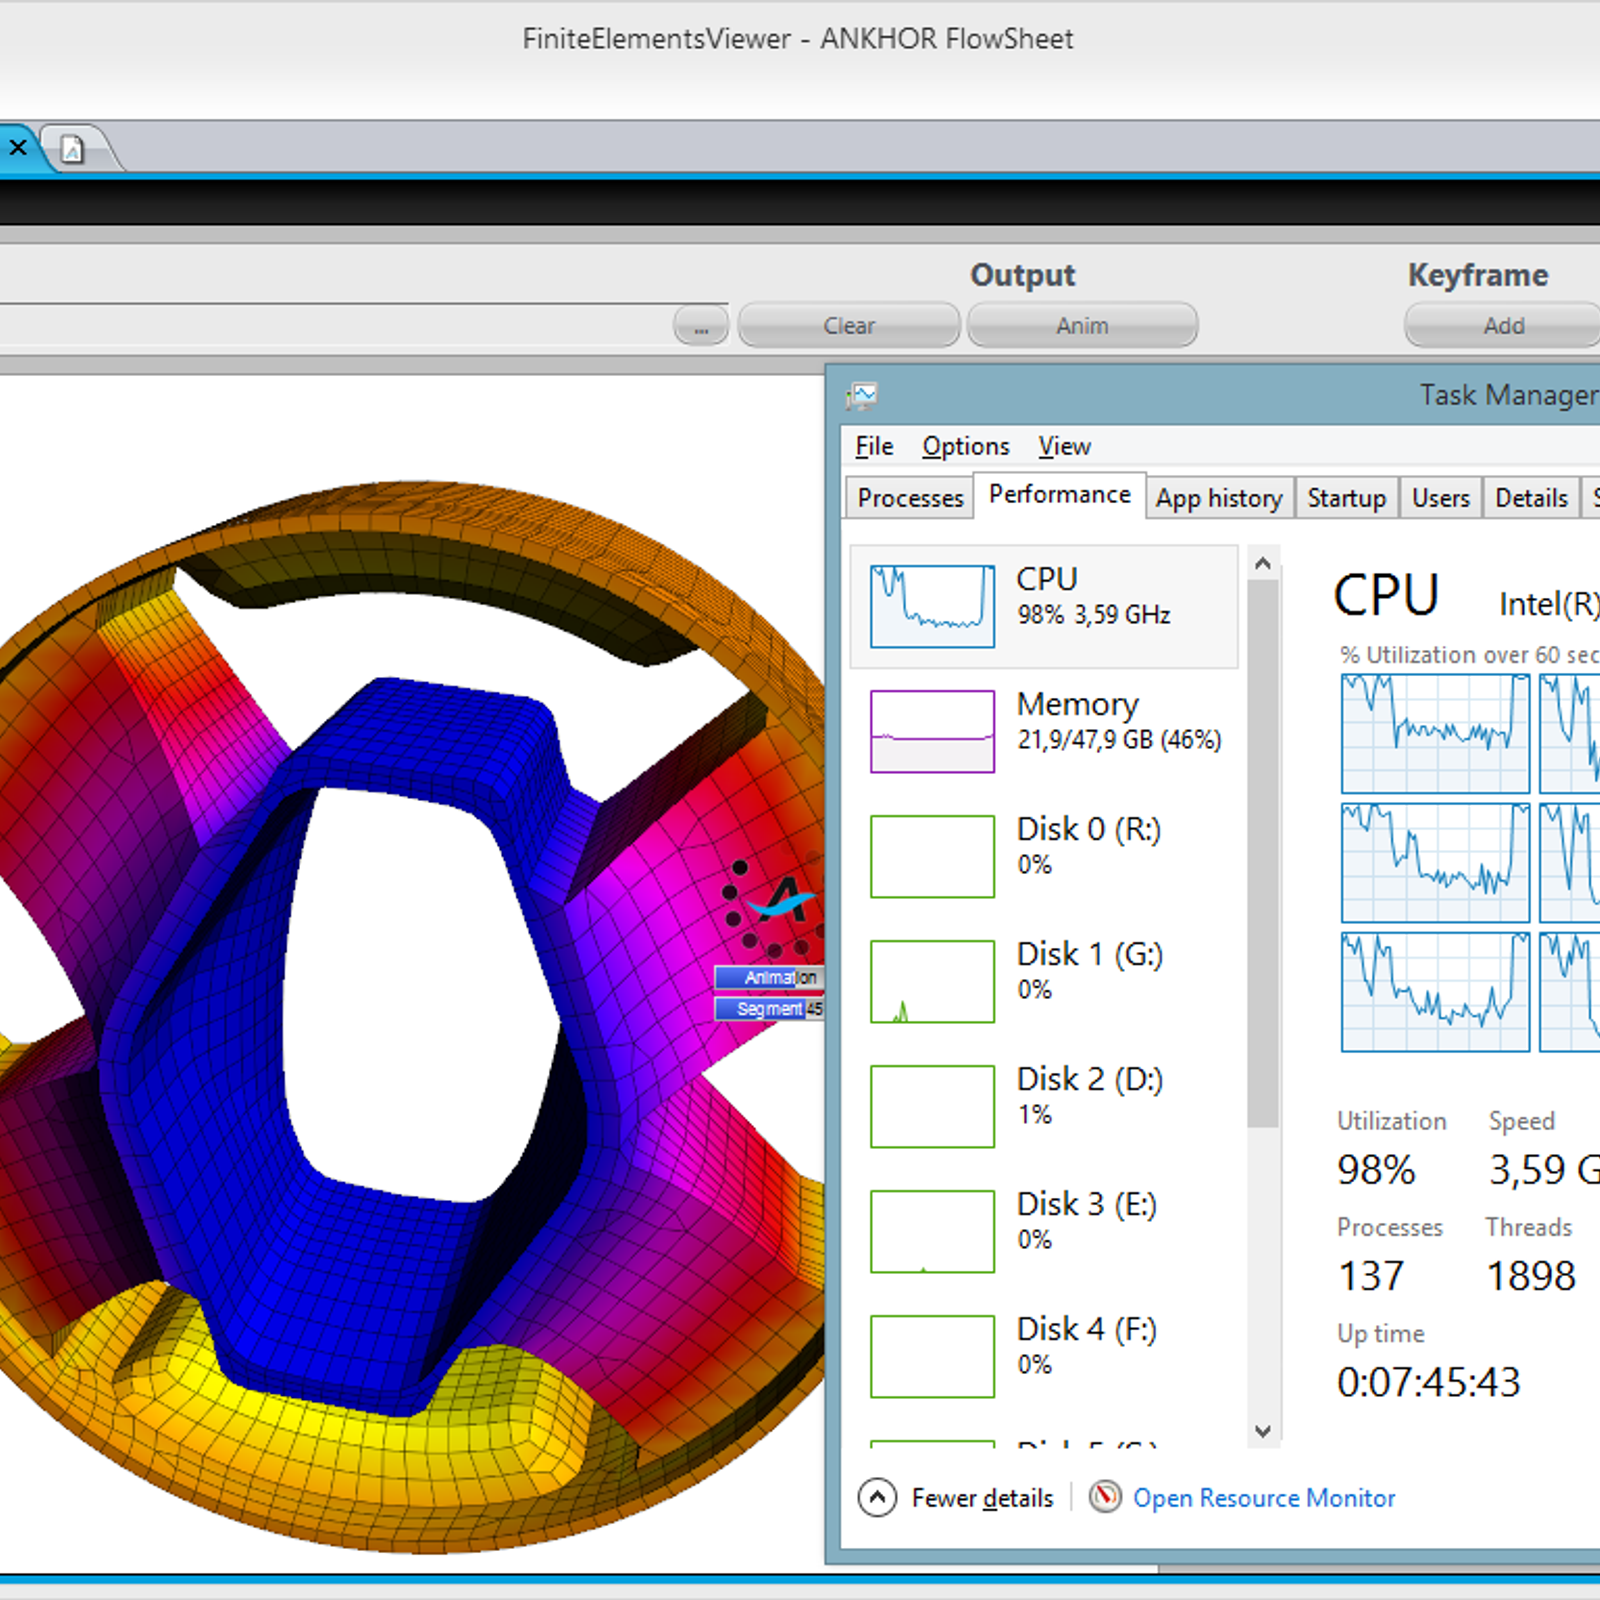Image resolution: width=1600 pixels, height=1600 pixels.
Task: Select Disk 2 (D:) entry
Action: [x=1043, y=1106]
